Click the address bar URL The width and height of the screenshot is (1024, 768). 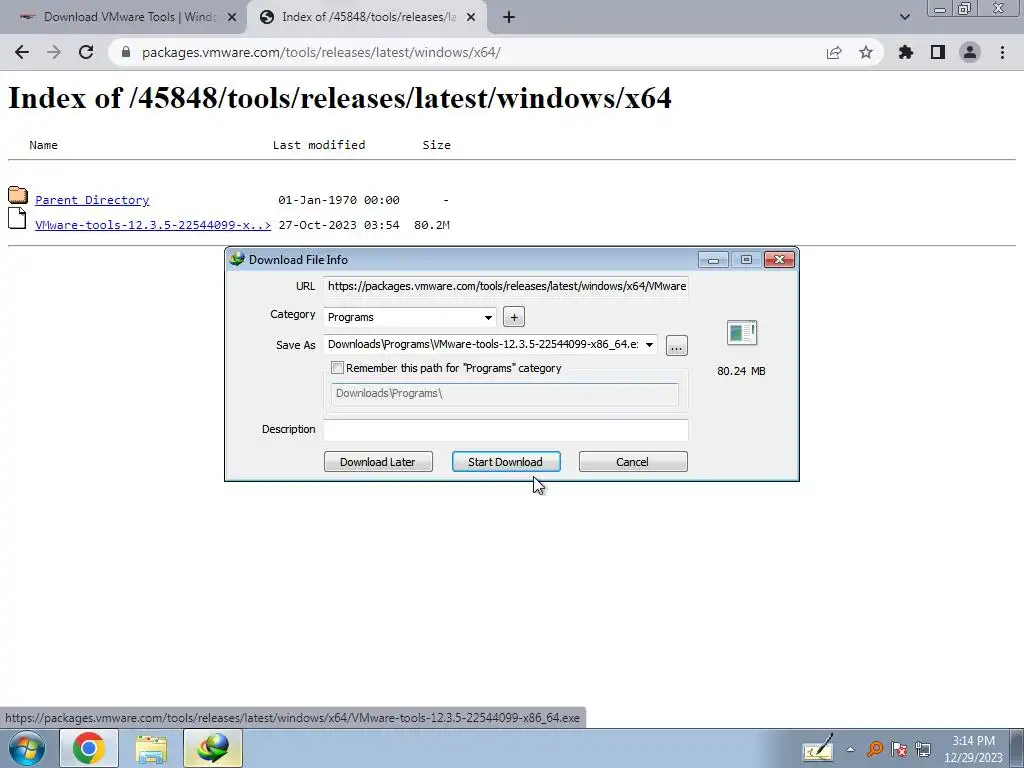pos(321,52)
